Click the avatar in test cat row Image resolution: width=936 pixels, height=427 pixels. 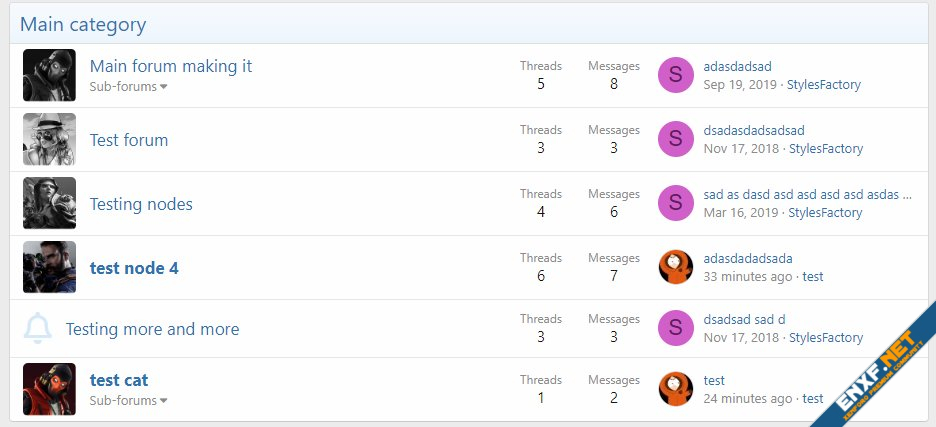(x=675, y=389)
